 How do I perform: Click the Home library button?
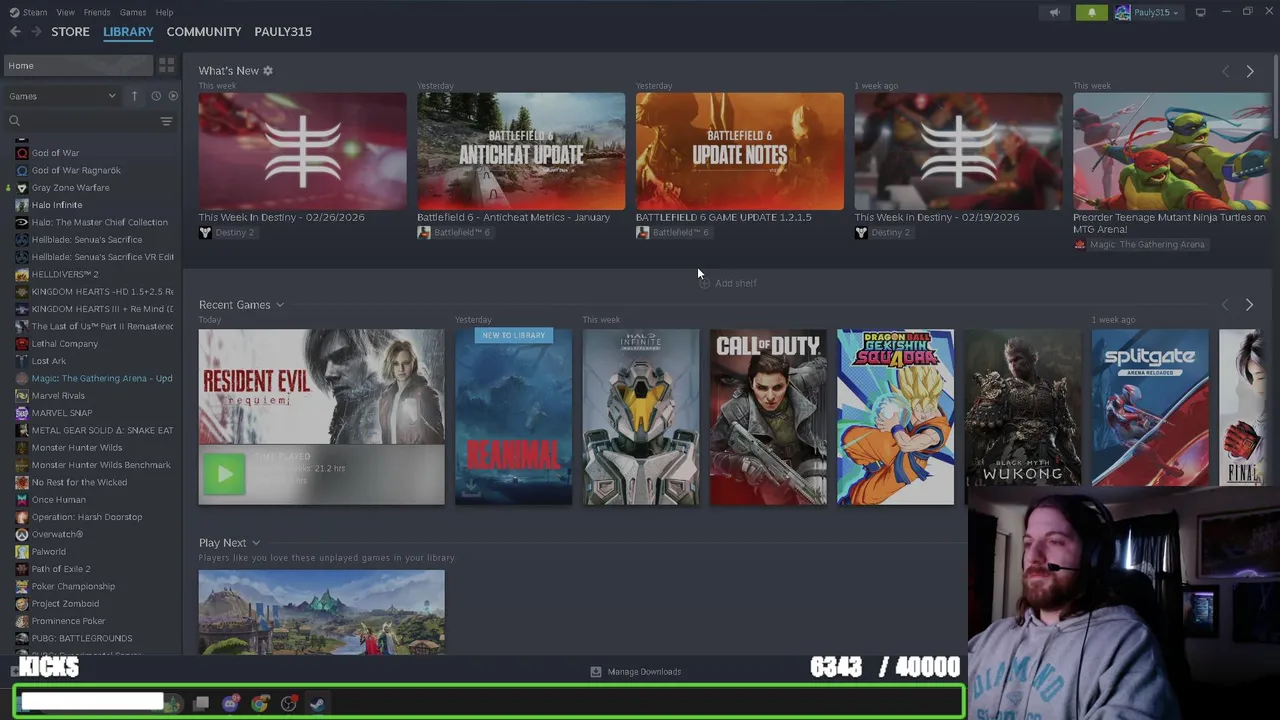78,65
